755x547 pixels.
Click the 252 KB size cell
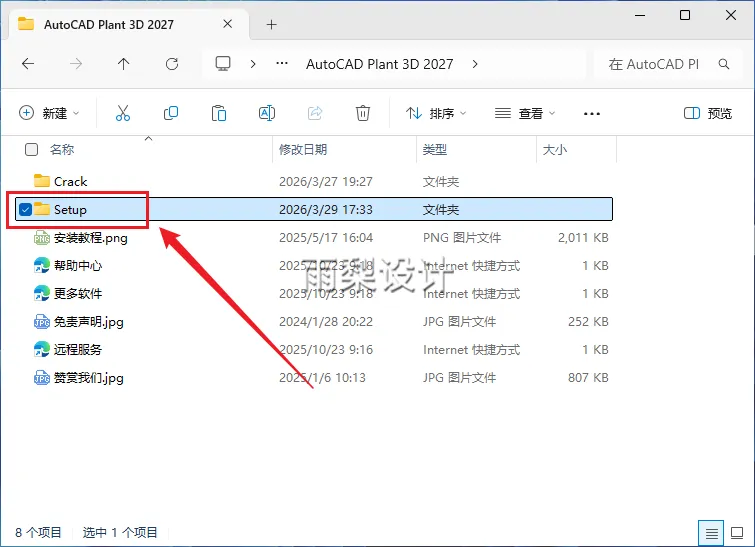(x=588, y=321)
